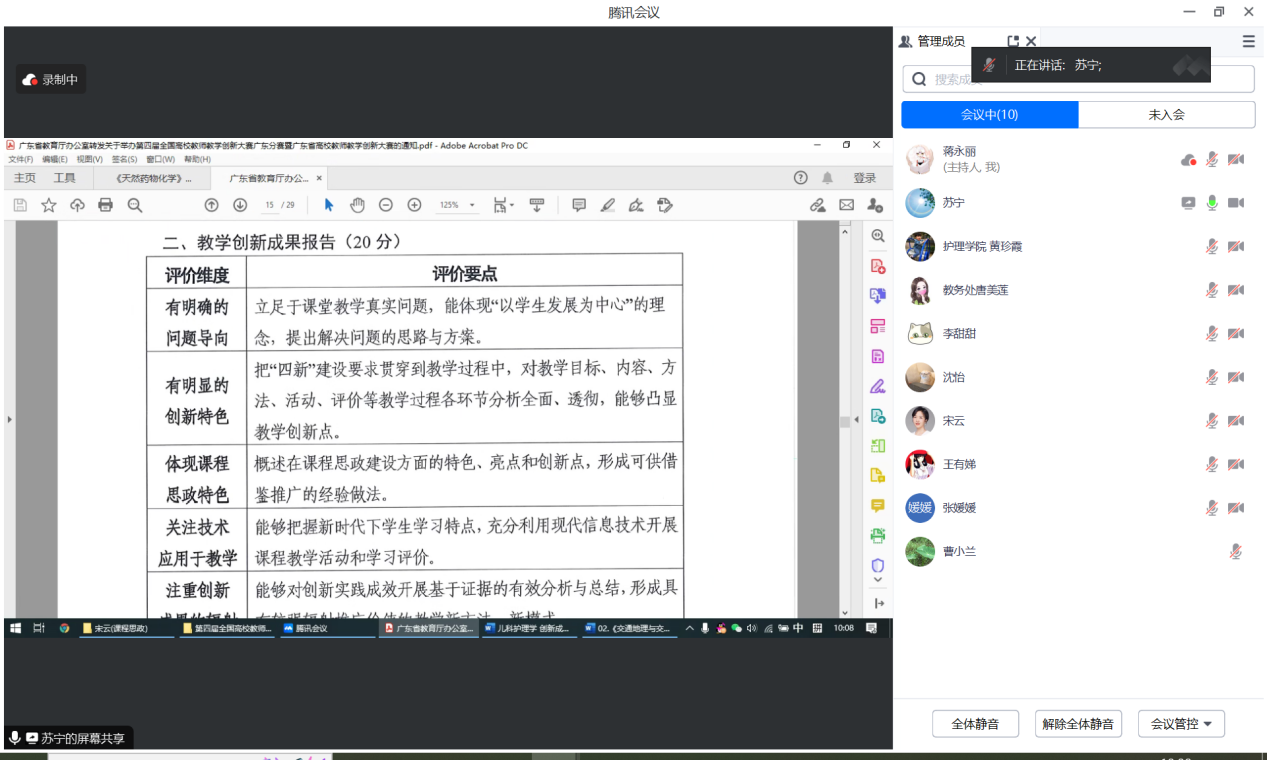Click the 解除全体静音 button
Viewport: 1267px width, 760px height.
pyautogui.click(x=1077, y=724)
